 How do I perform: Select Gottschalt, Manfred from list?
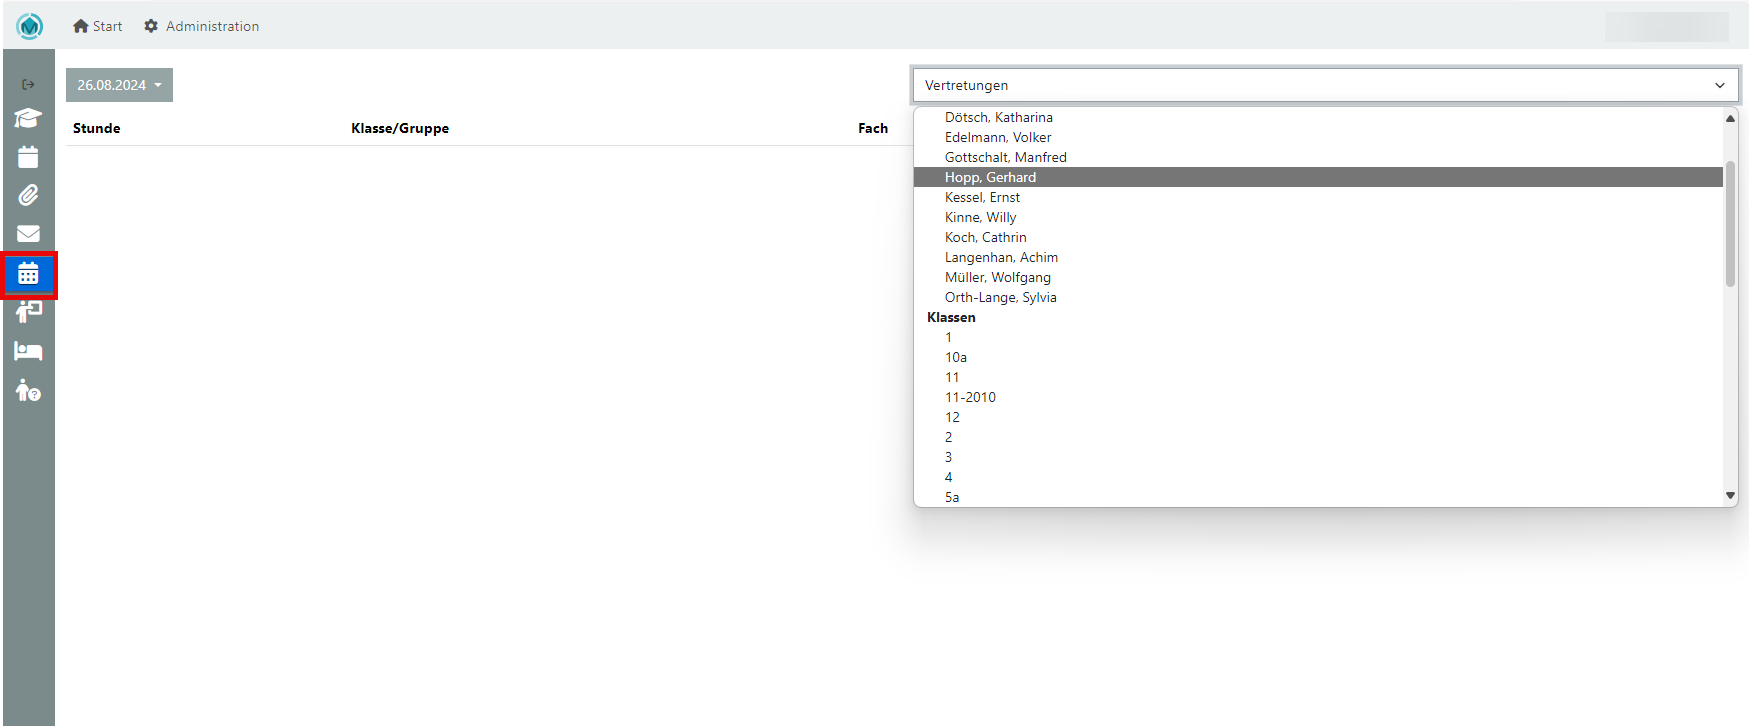[1318, 157]
